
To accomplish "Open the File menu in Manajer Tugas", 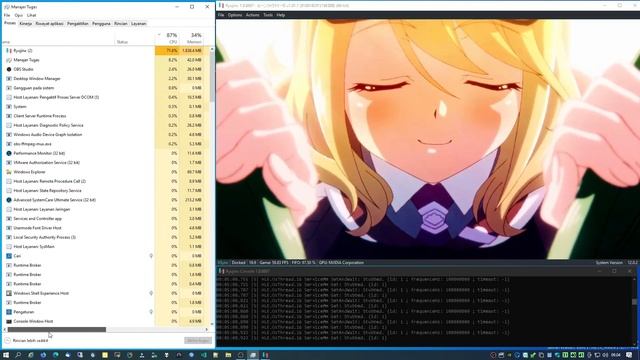I will pyautogui.click(x=7, y=15).
